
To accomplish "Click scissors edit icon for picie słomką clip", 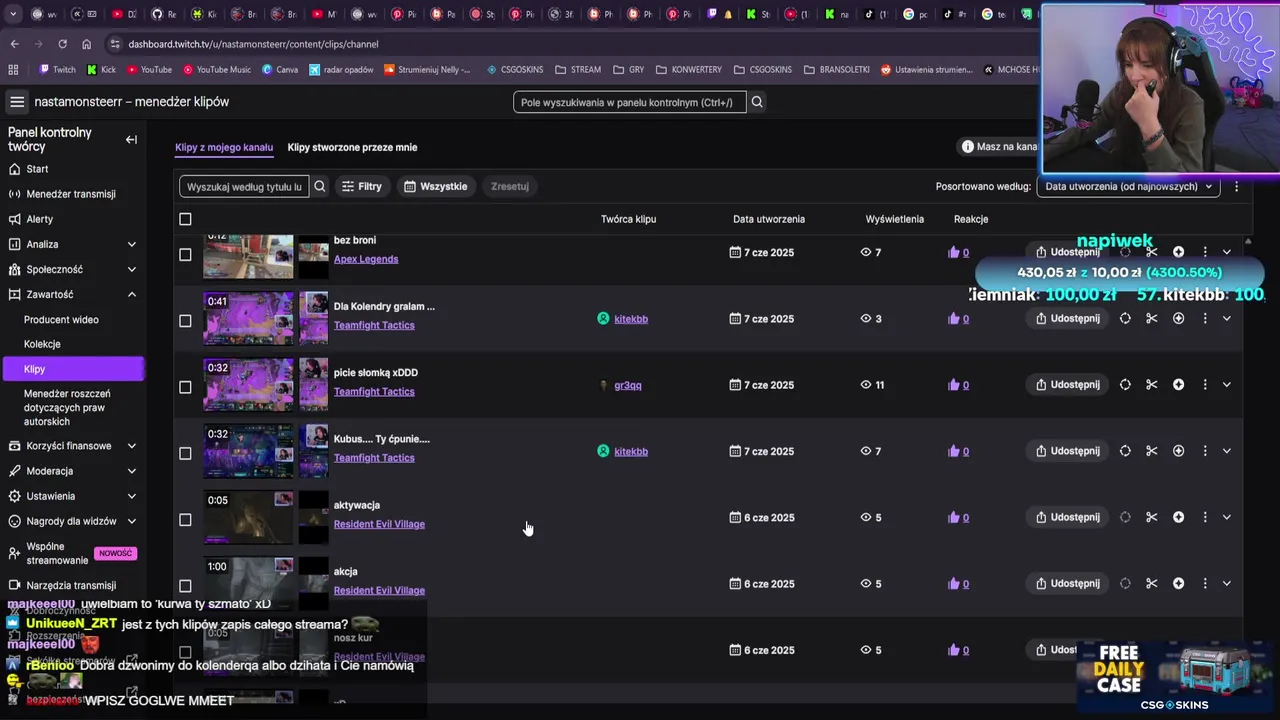I will coord(1152,385).
